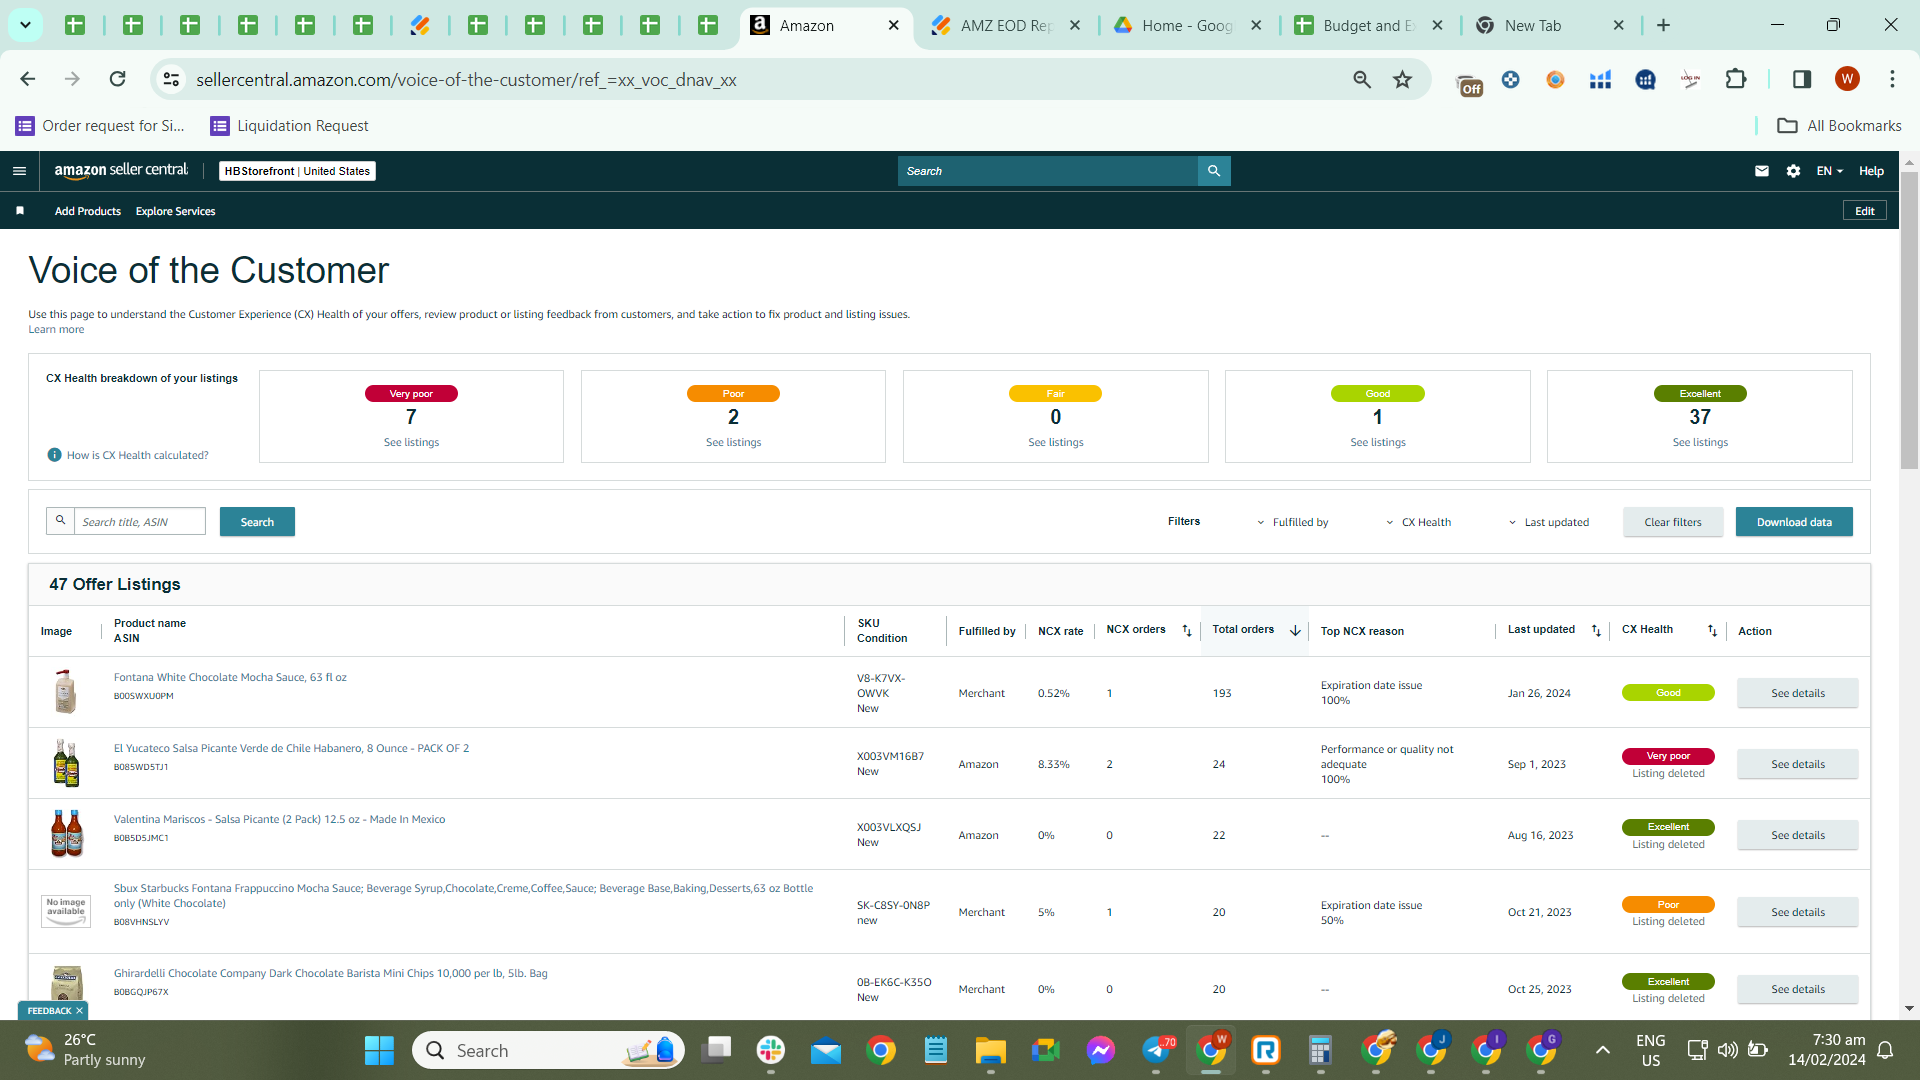This screenshot has width=1920, height=1080.
Task: Switch to AMZ EOD Report tab
Action: point(1005,25)
